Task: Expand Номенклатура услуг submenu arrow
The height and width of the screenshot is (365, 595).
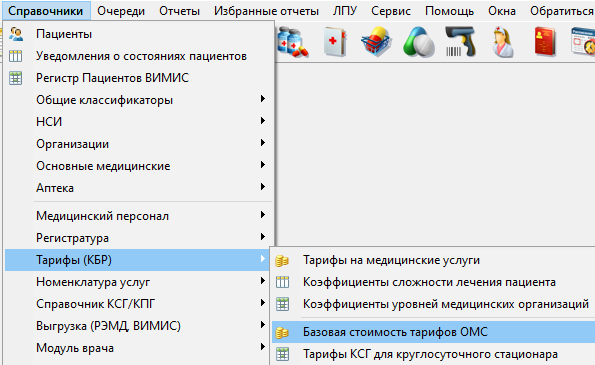Action: [x=263, y=281]
